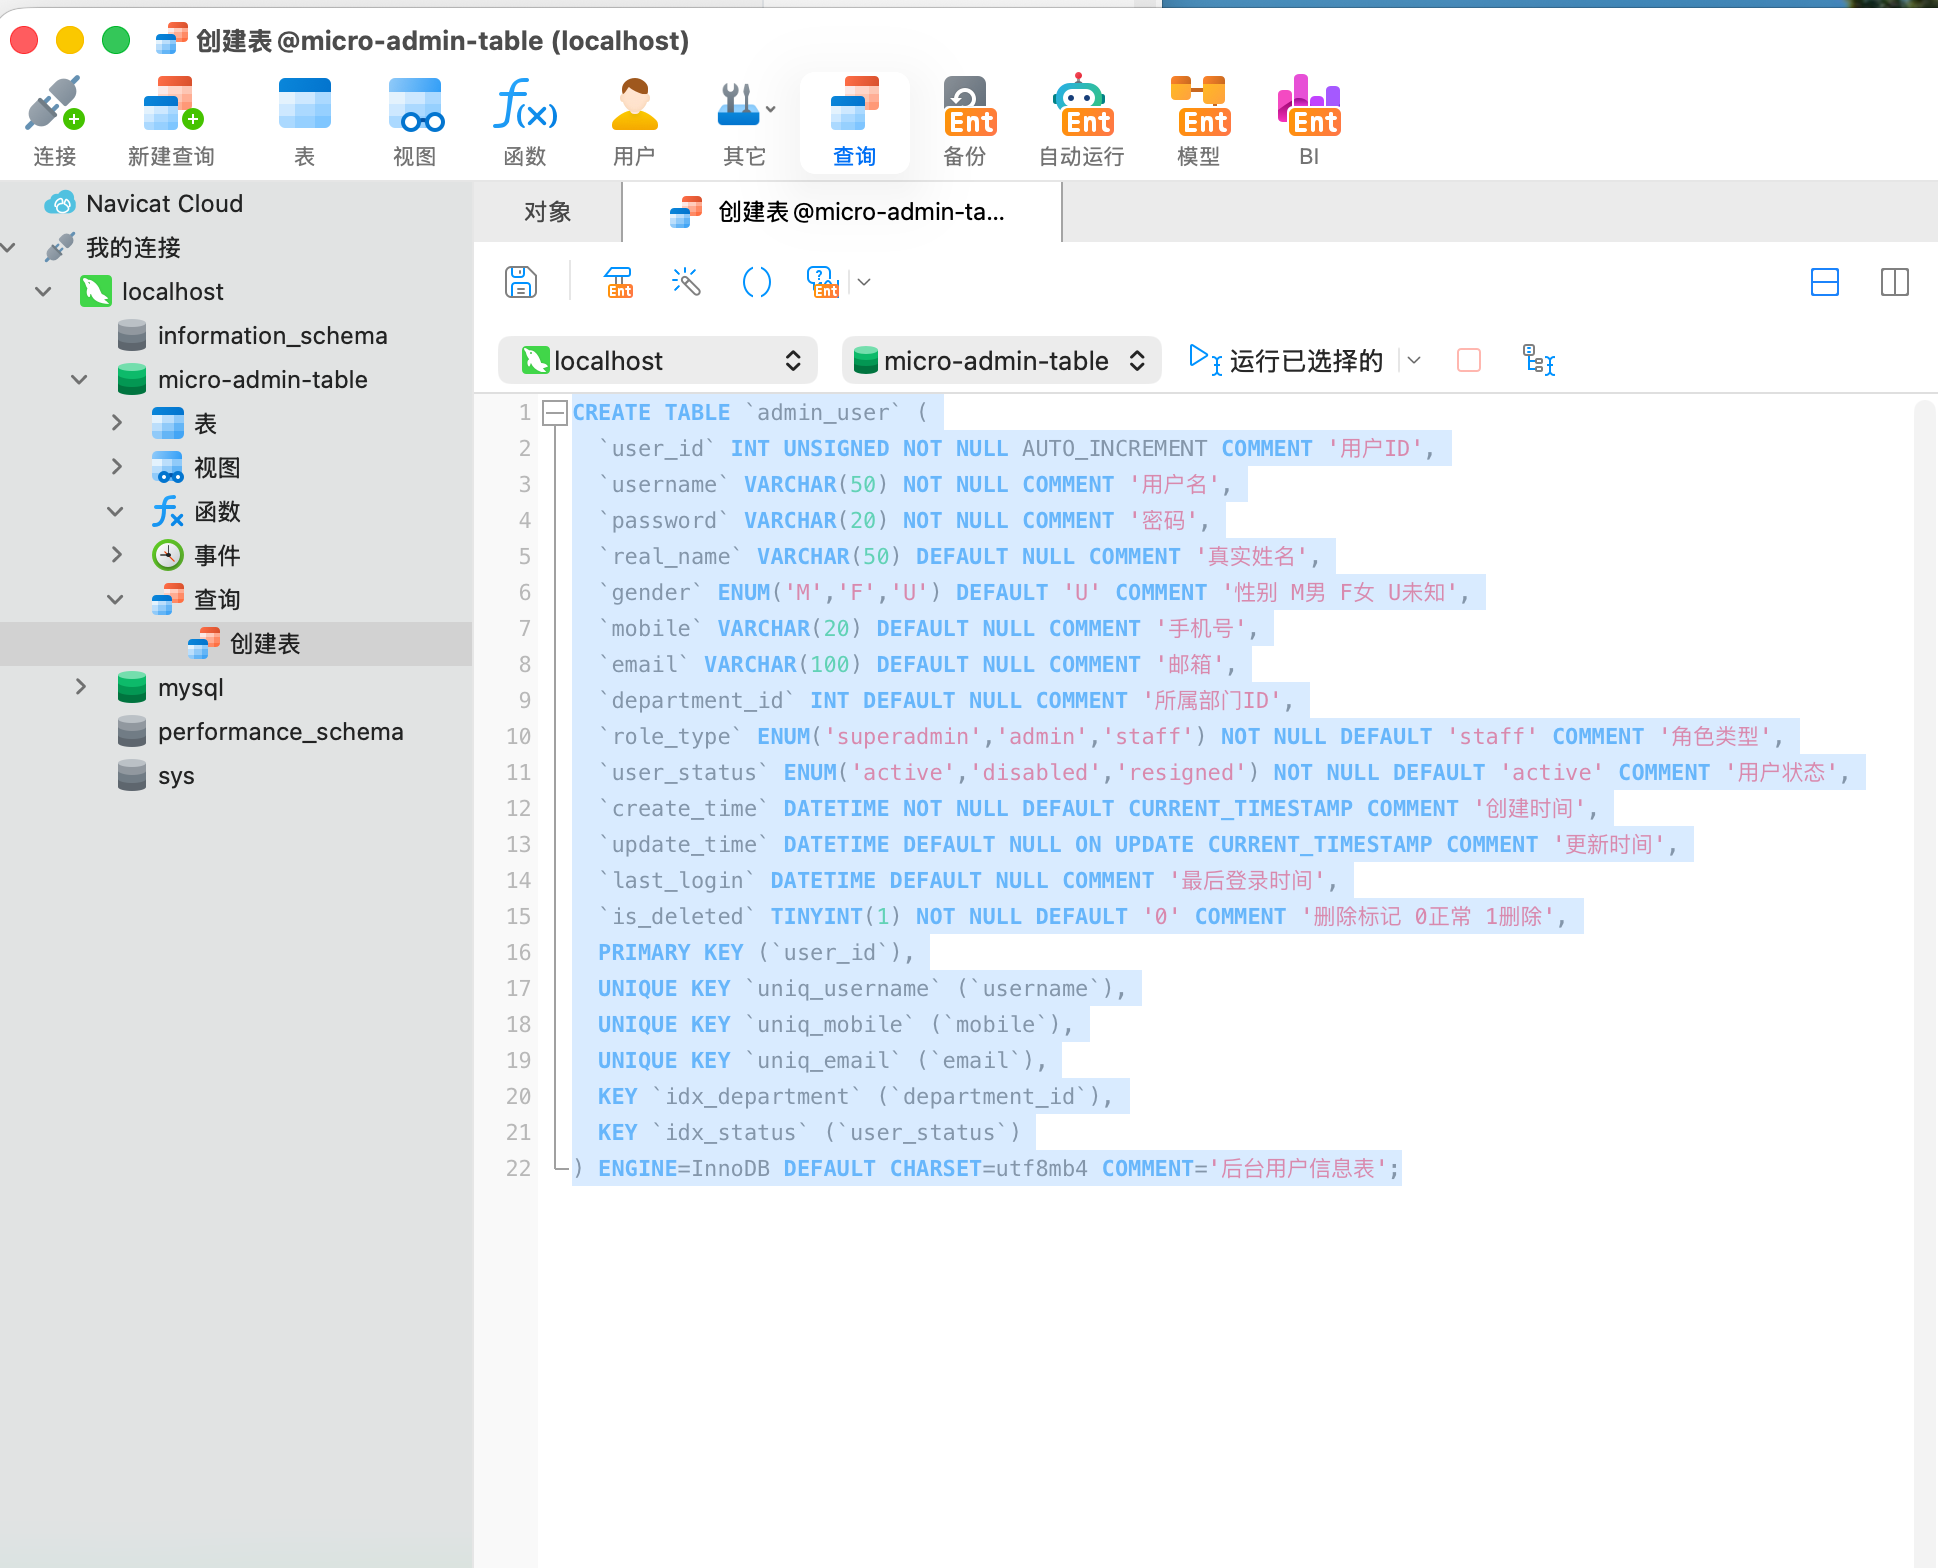1938x1568 pixels.
Task: Expand the mysql database node
Action: [81, 687]
